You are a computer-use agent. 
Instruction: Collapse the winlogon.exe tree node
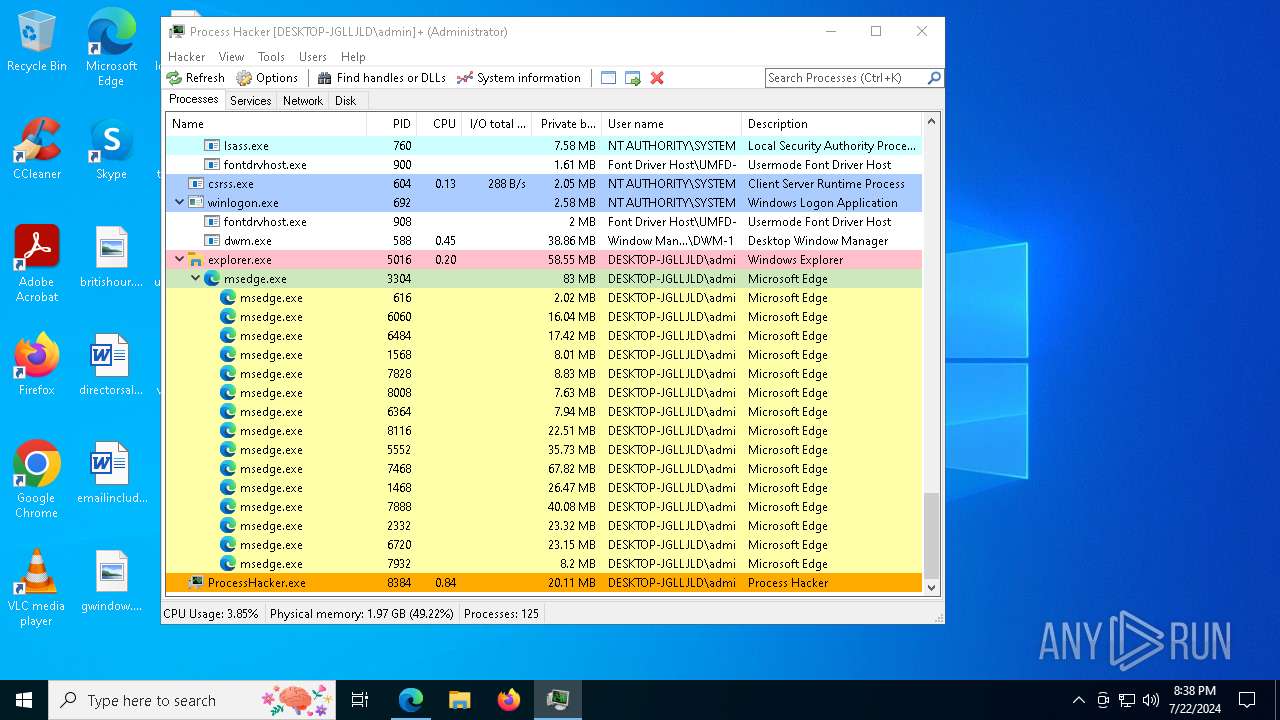tap(179, 203)
